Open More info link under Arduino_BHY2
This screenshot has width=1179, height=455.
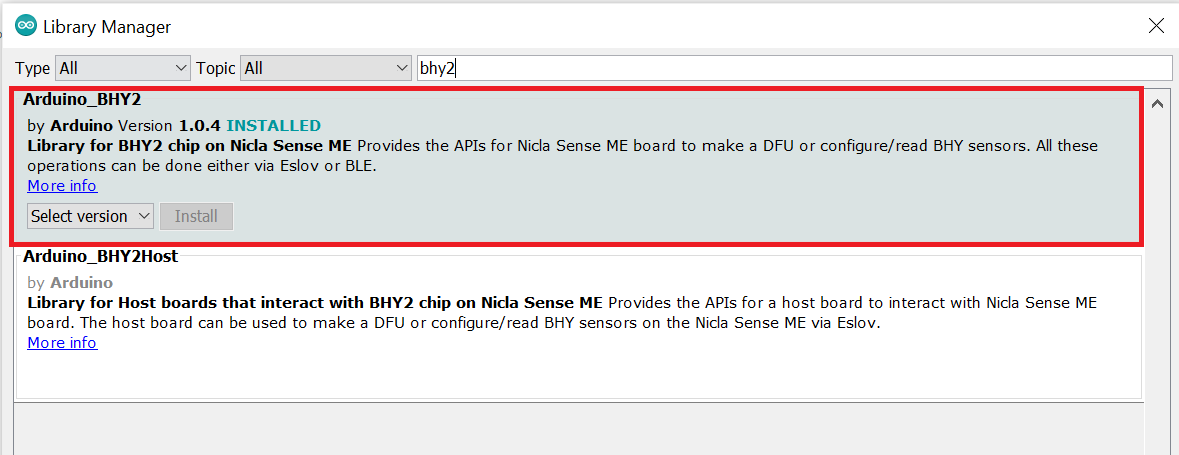pos(62,186)
